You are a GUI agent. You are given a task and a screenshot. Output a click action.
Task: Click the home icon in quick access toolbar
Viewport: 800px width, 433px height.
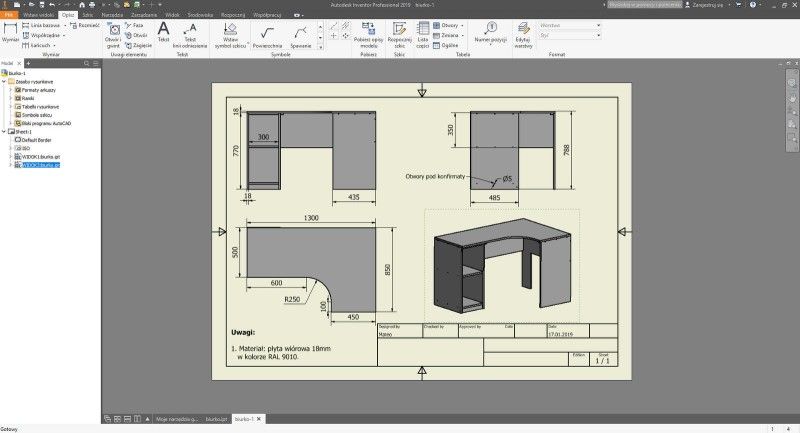pyautogui.click(x=82, y=5)
